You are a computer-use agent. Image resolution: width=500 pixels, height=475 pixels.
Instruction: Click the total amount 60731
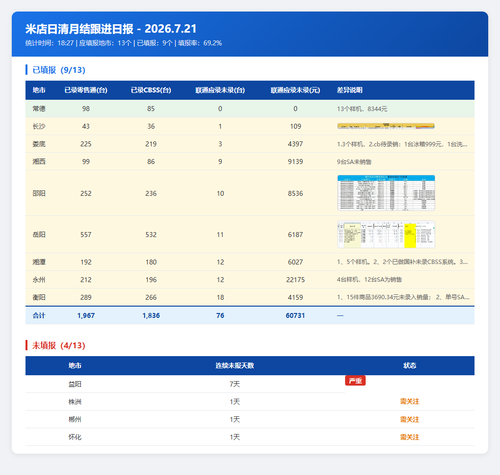[295, 315]
